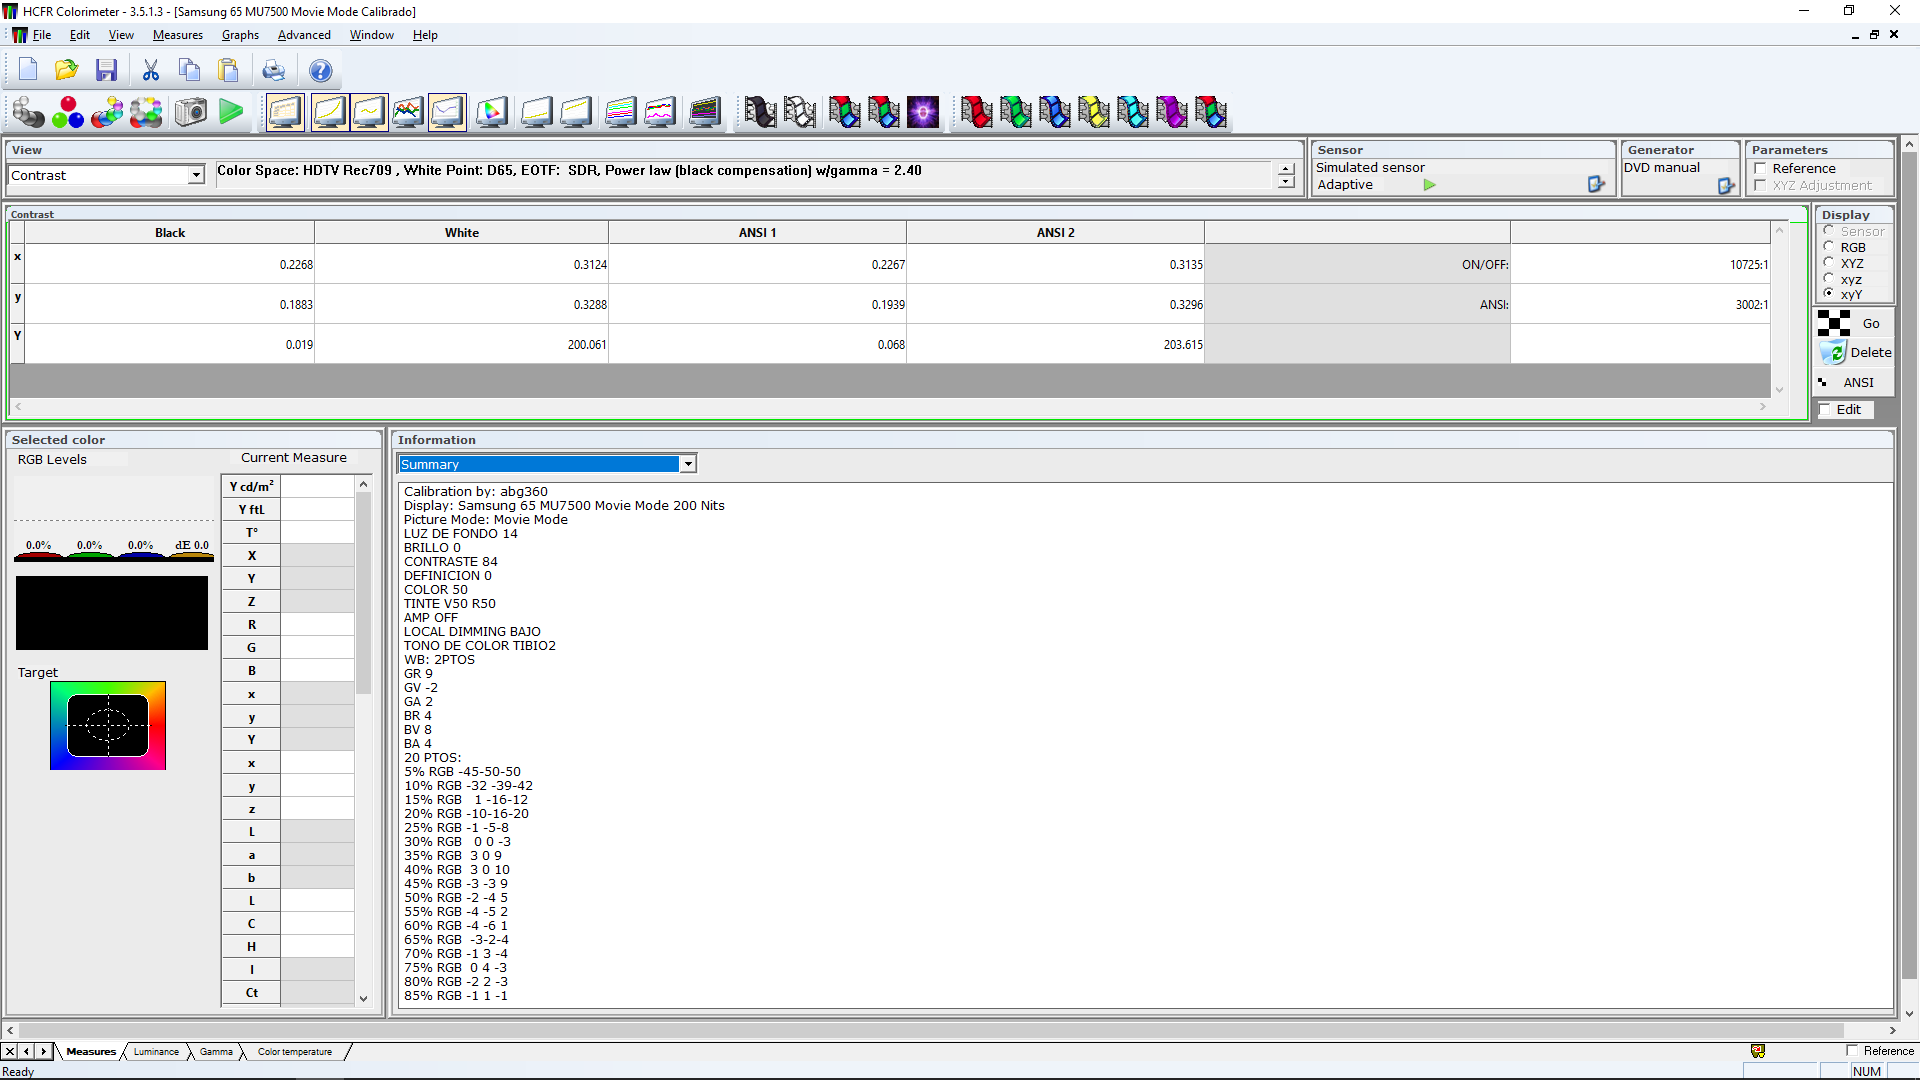This screenshot has height=1080, width=1920.
Task: Open the Measures menu
Action: [178, 35]
